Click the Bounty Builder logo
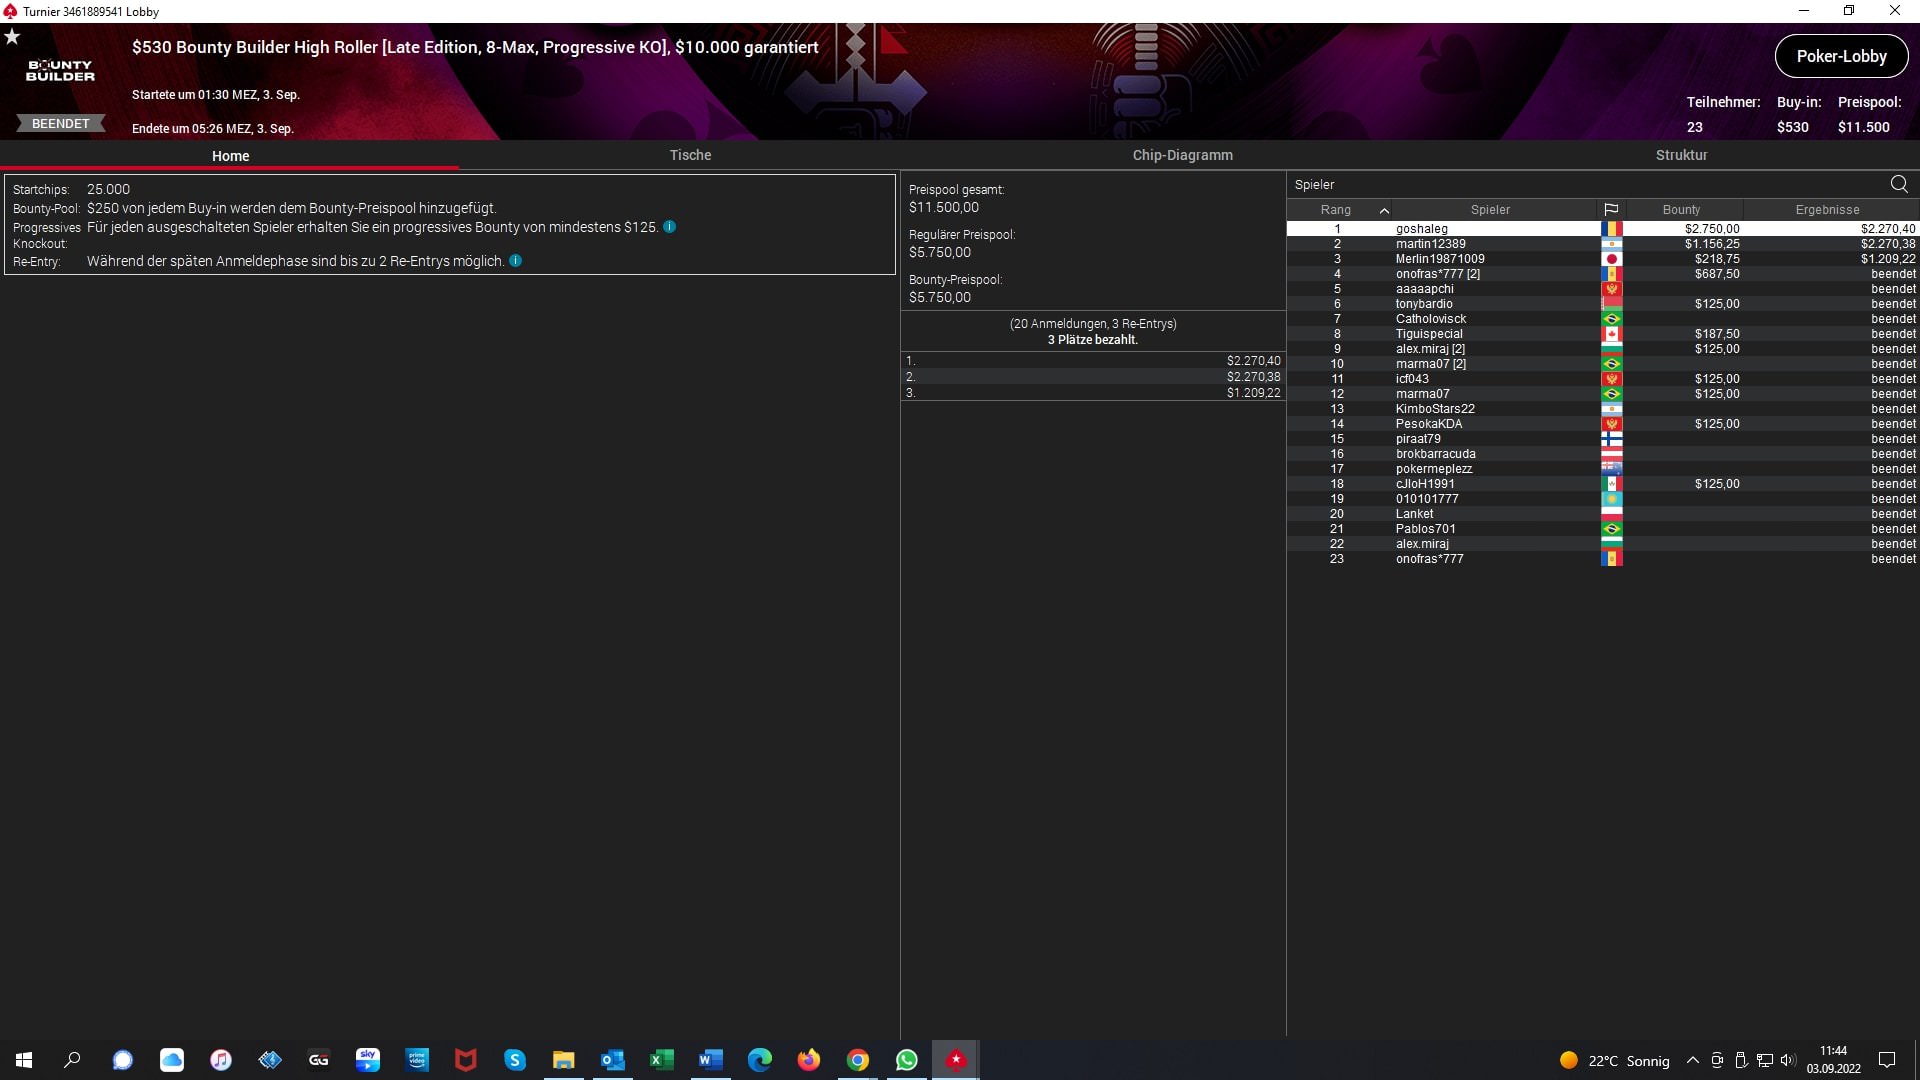1920x1080 pixels. (60, 70)
